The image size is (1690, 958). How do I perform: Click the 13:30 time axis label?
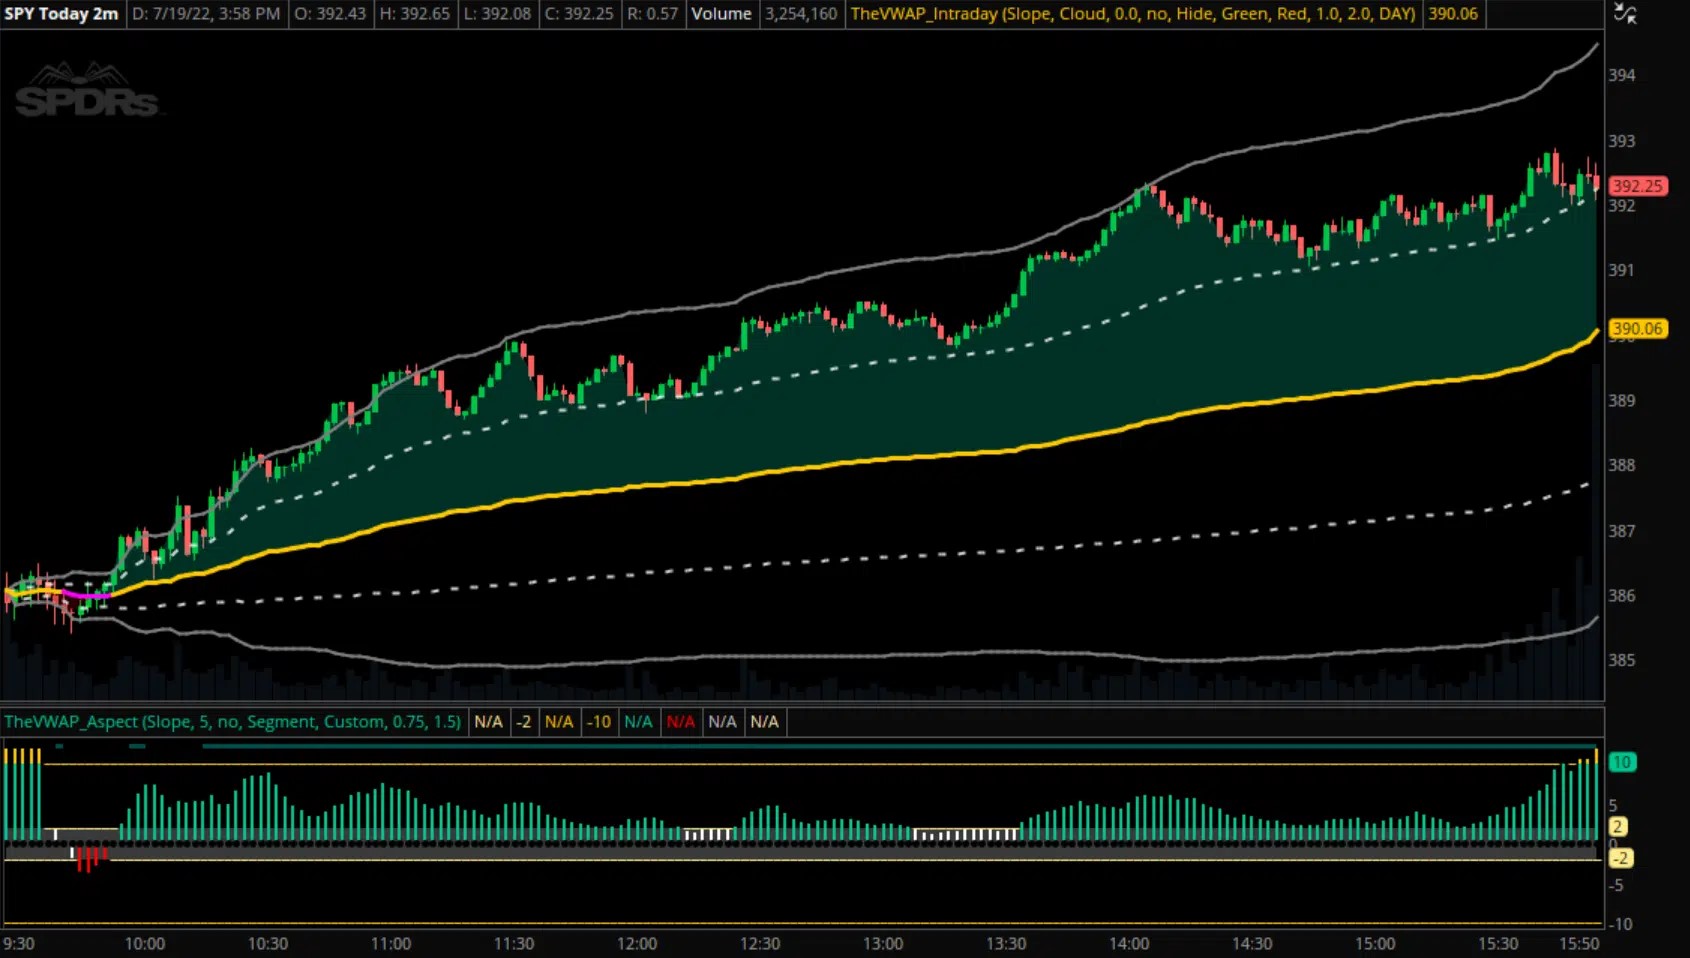click(1006, 944)
